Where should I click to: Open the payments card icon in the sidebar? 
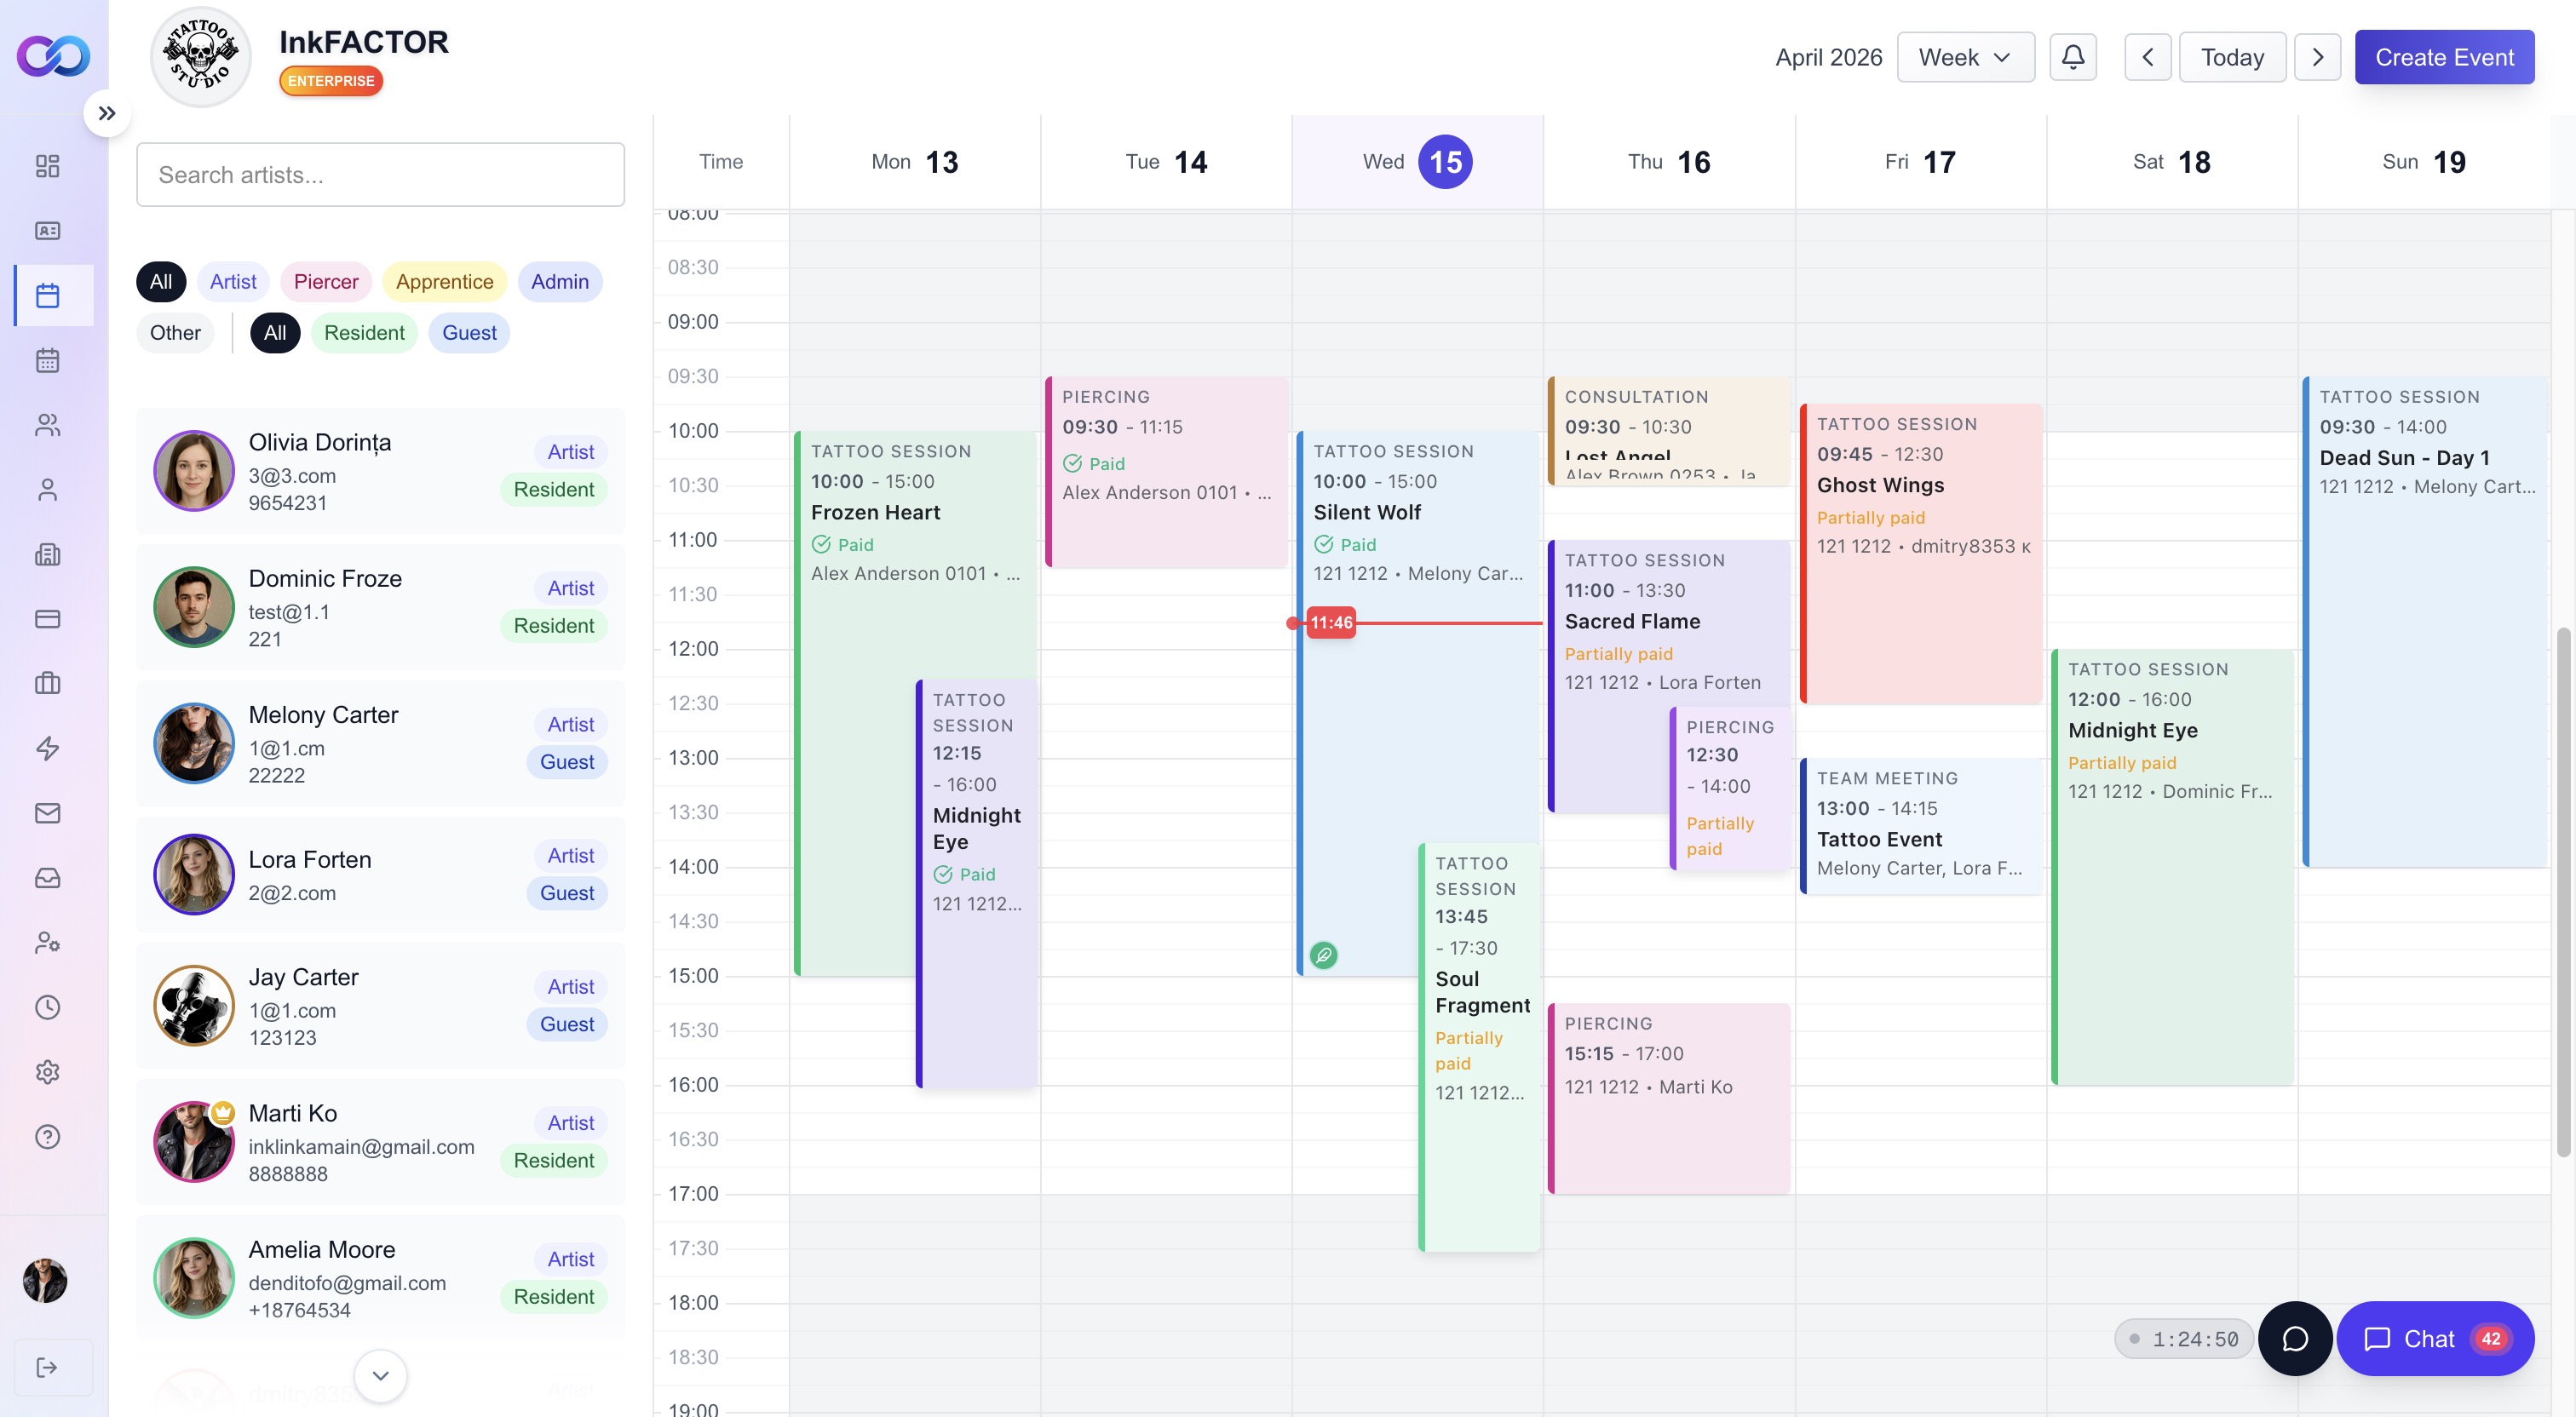[47, 619]
